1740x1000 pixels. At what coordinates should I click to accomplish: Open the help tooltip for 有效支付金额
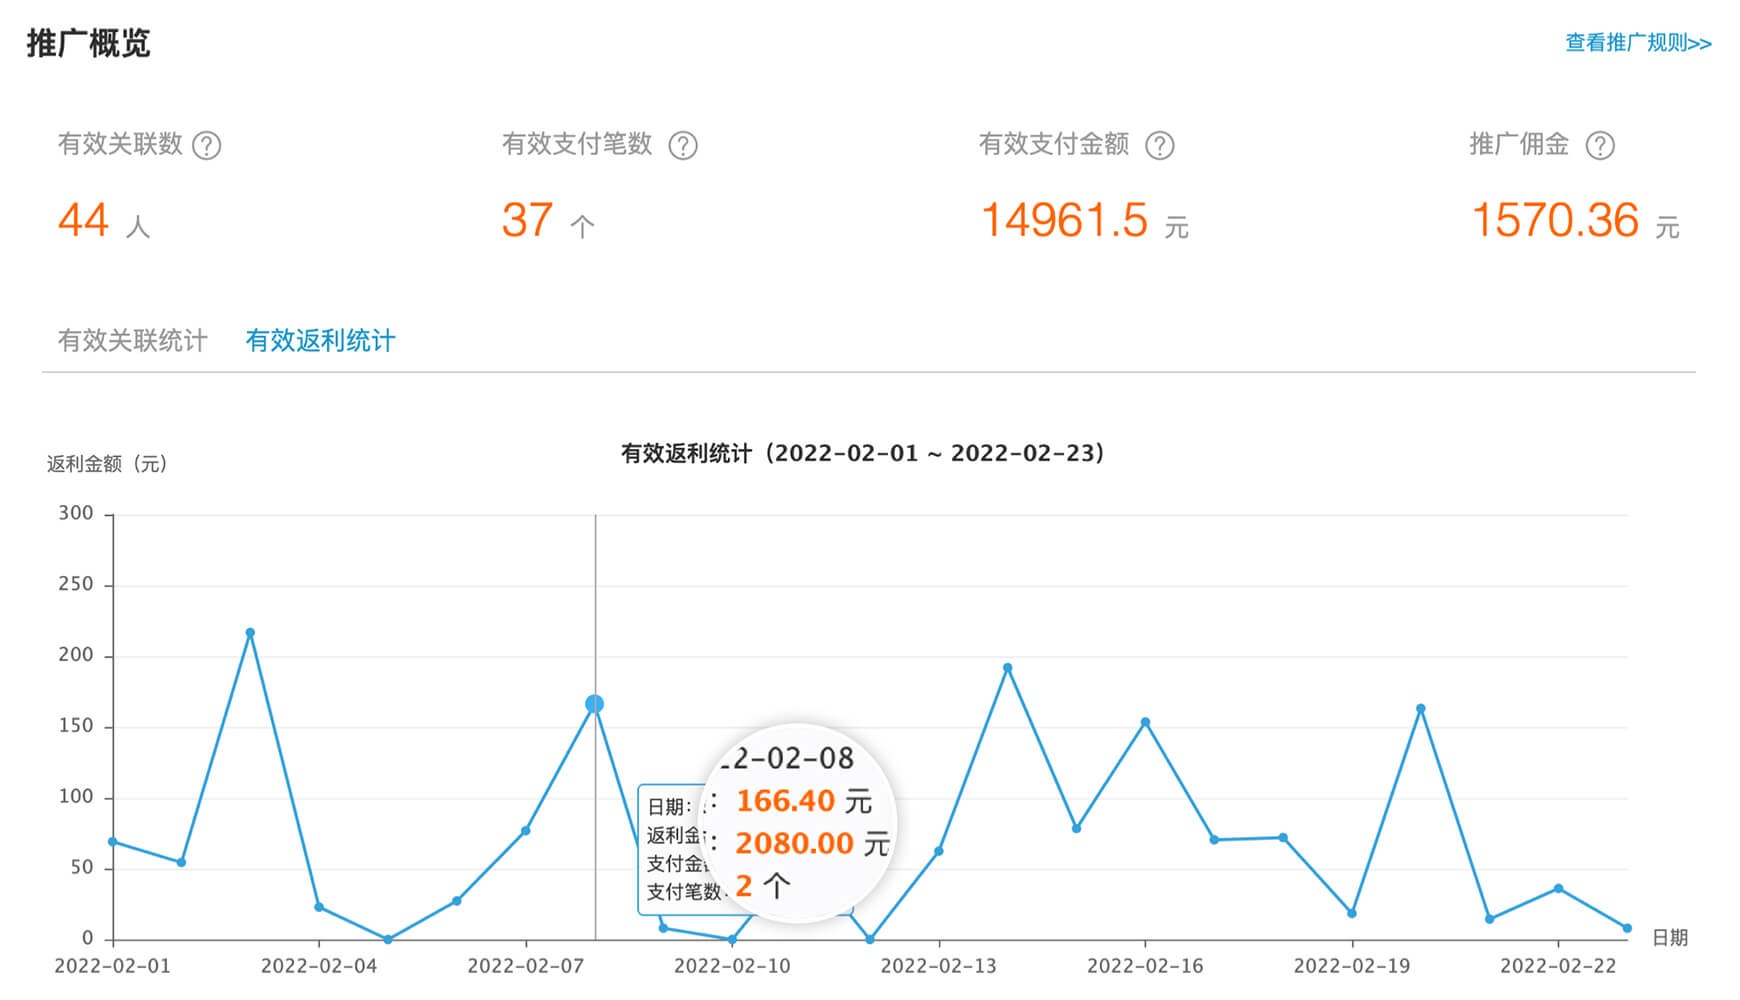click(1159, 146)
